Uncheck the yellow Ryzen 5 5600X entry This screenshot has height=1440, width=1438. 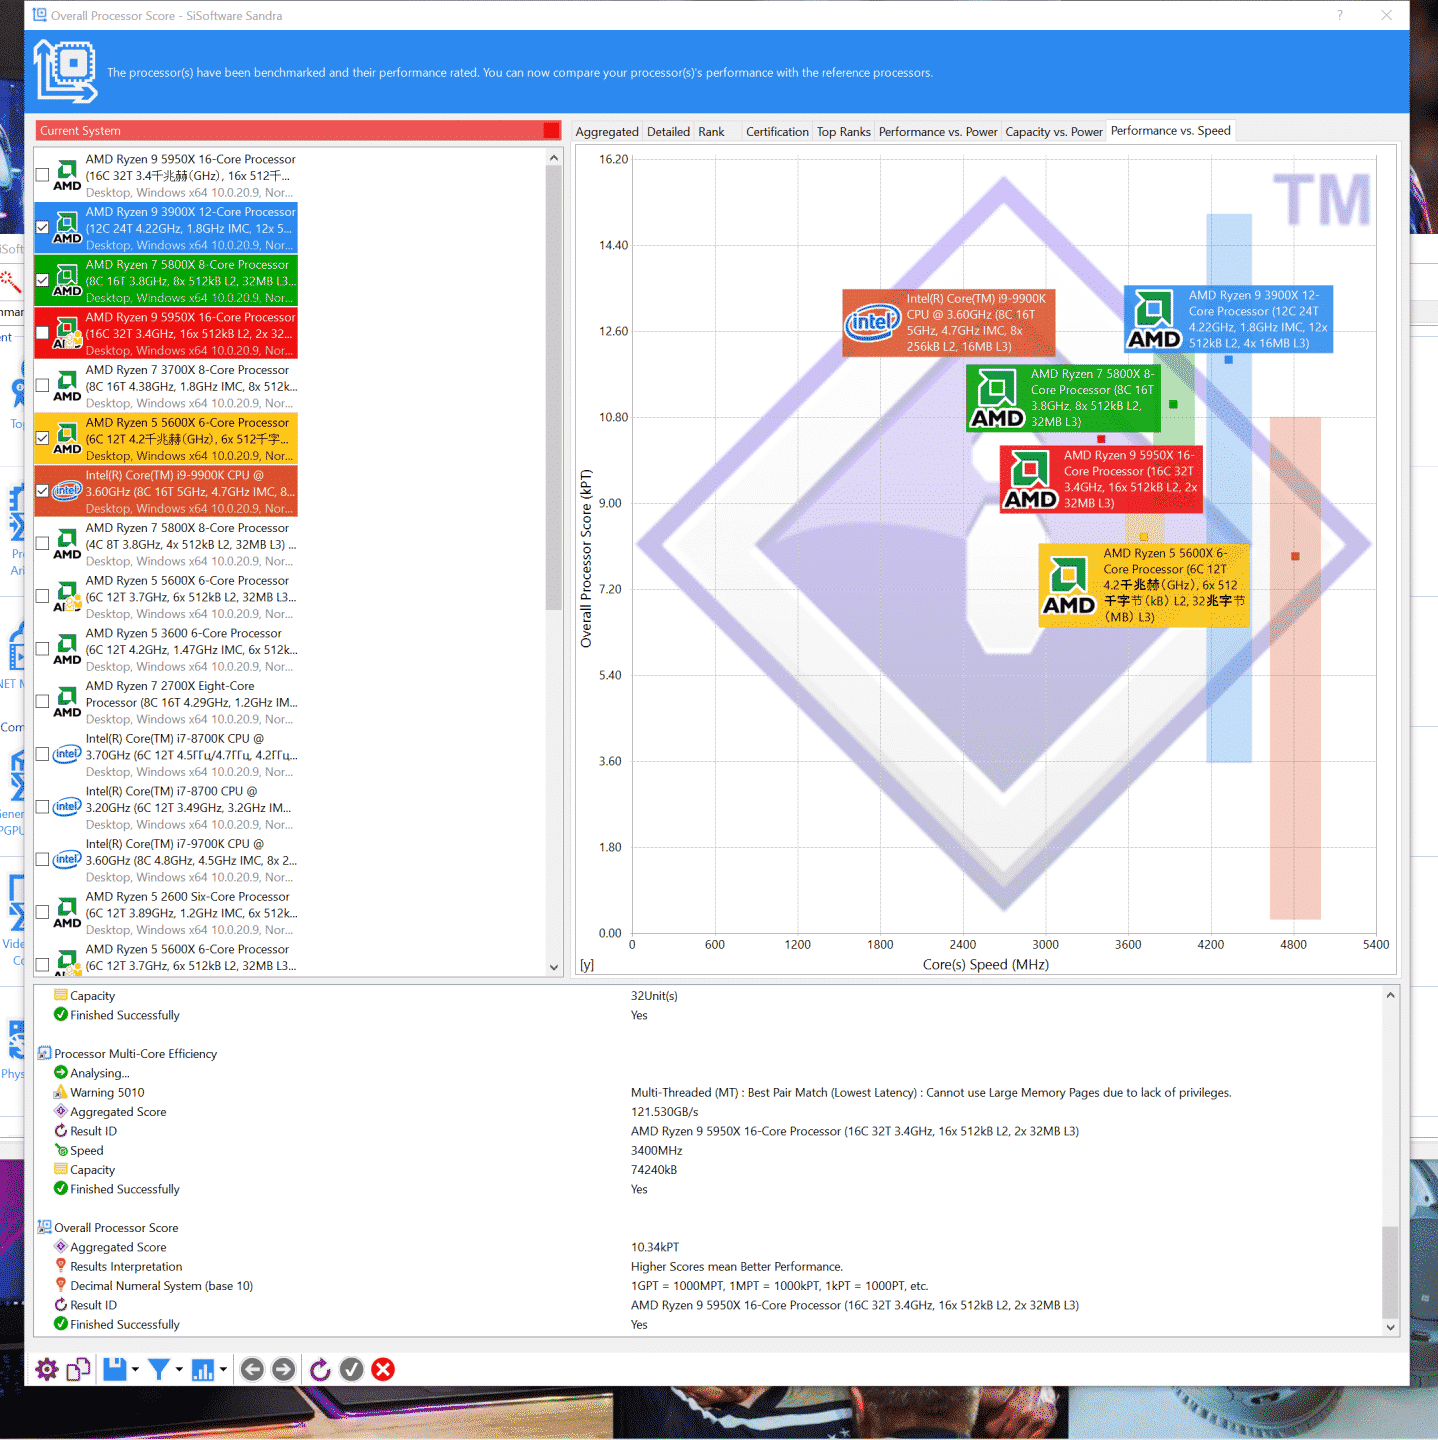(42, 438)
